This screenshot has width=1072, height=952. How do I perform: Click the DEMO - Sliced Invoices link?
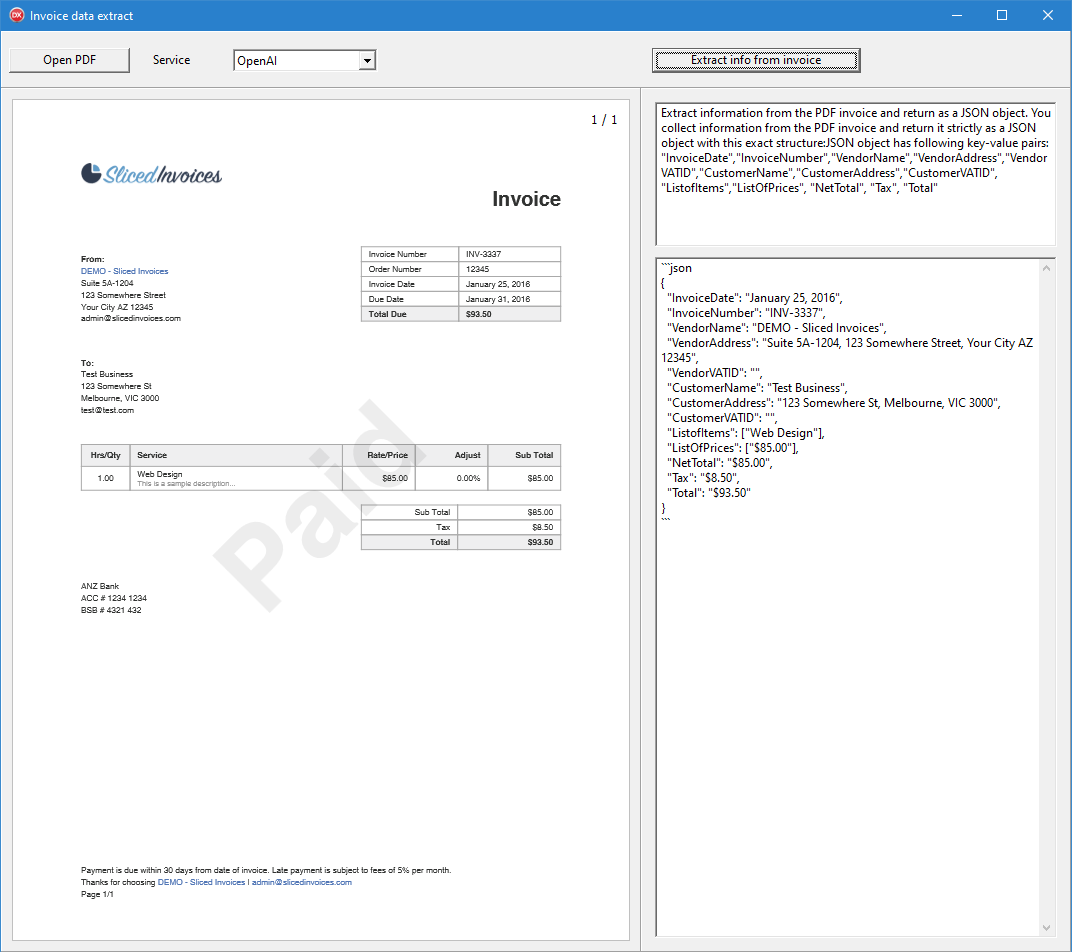pos(124,271)
